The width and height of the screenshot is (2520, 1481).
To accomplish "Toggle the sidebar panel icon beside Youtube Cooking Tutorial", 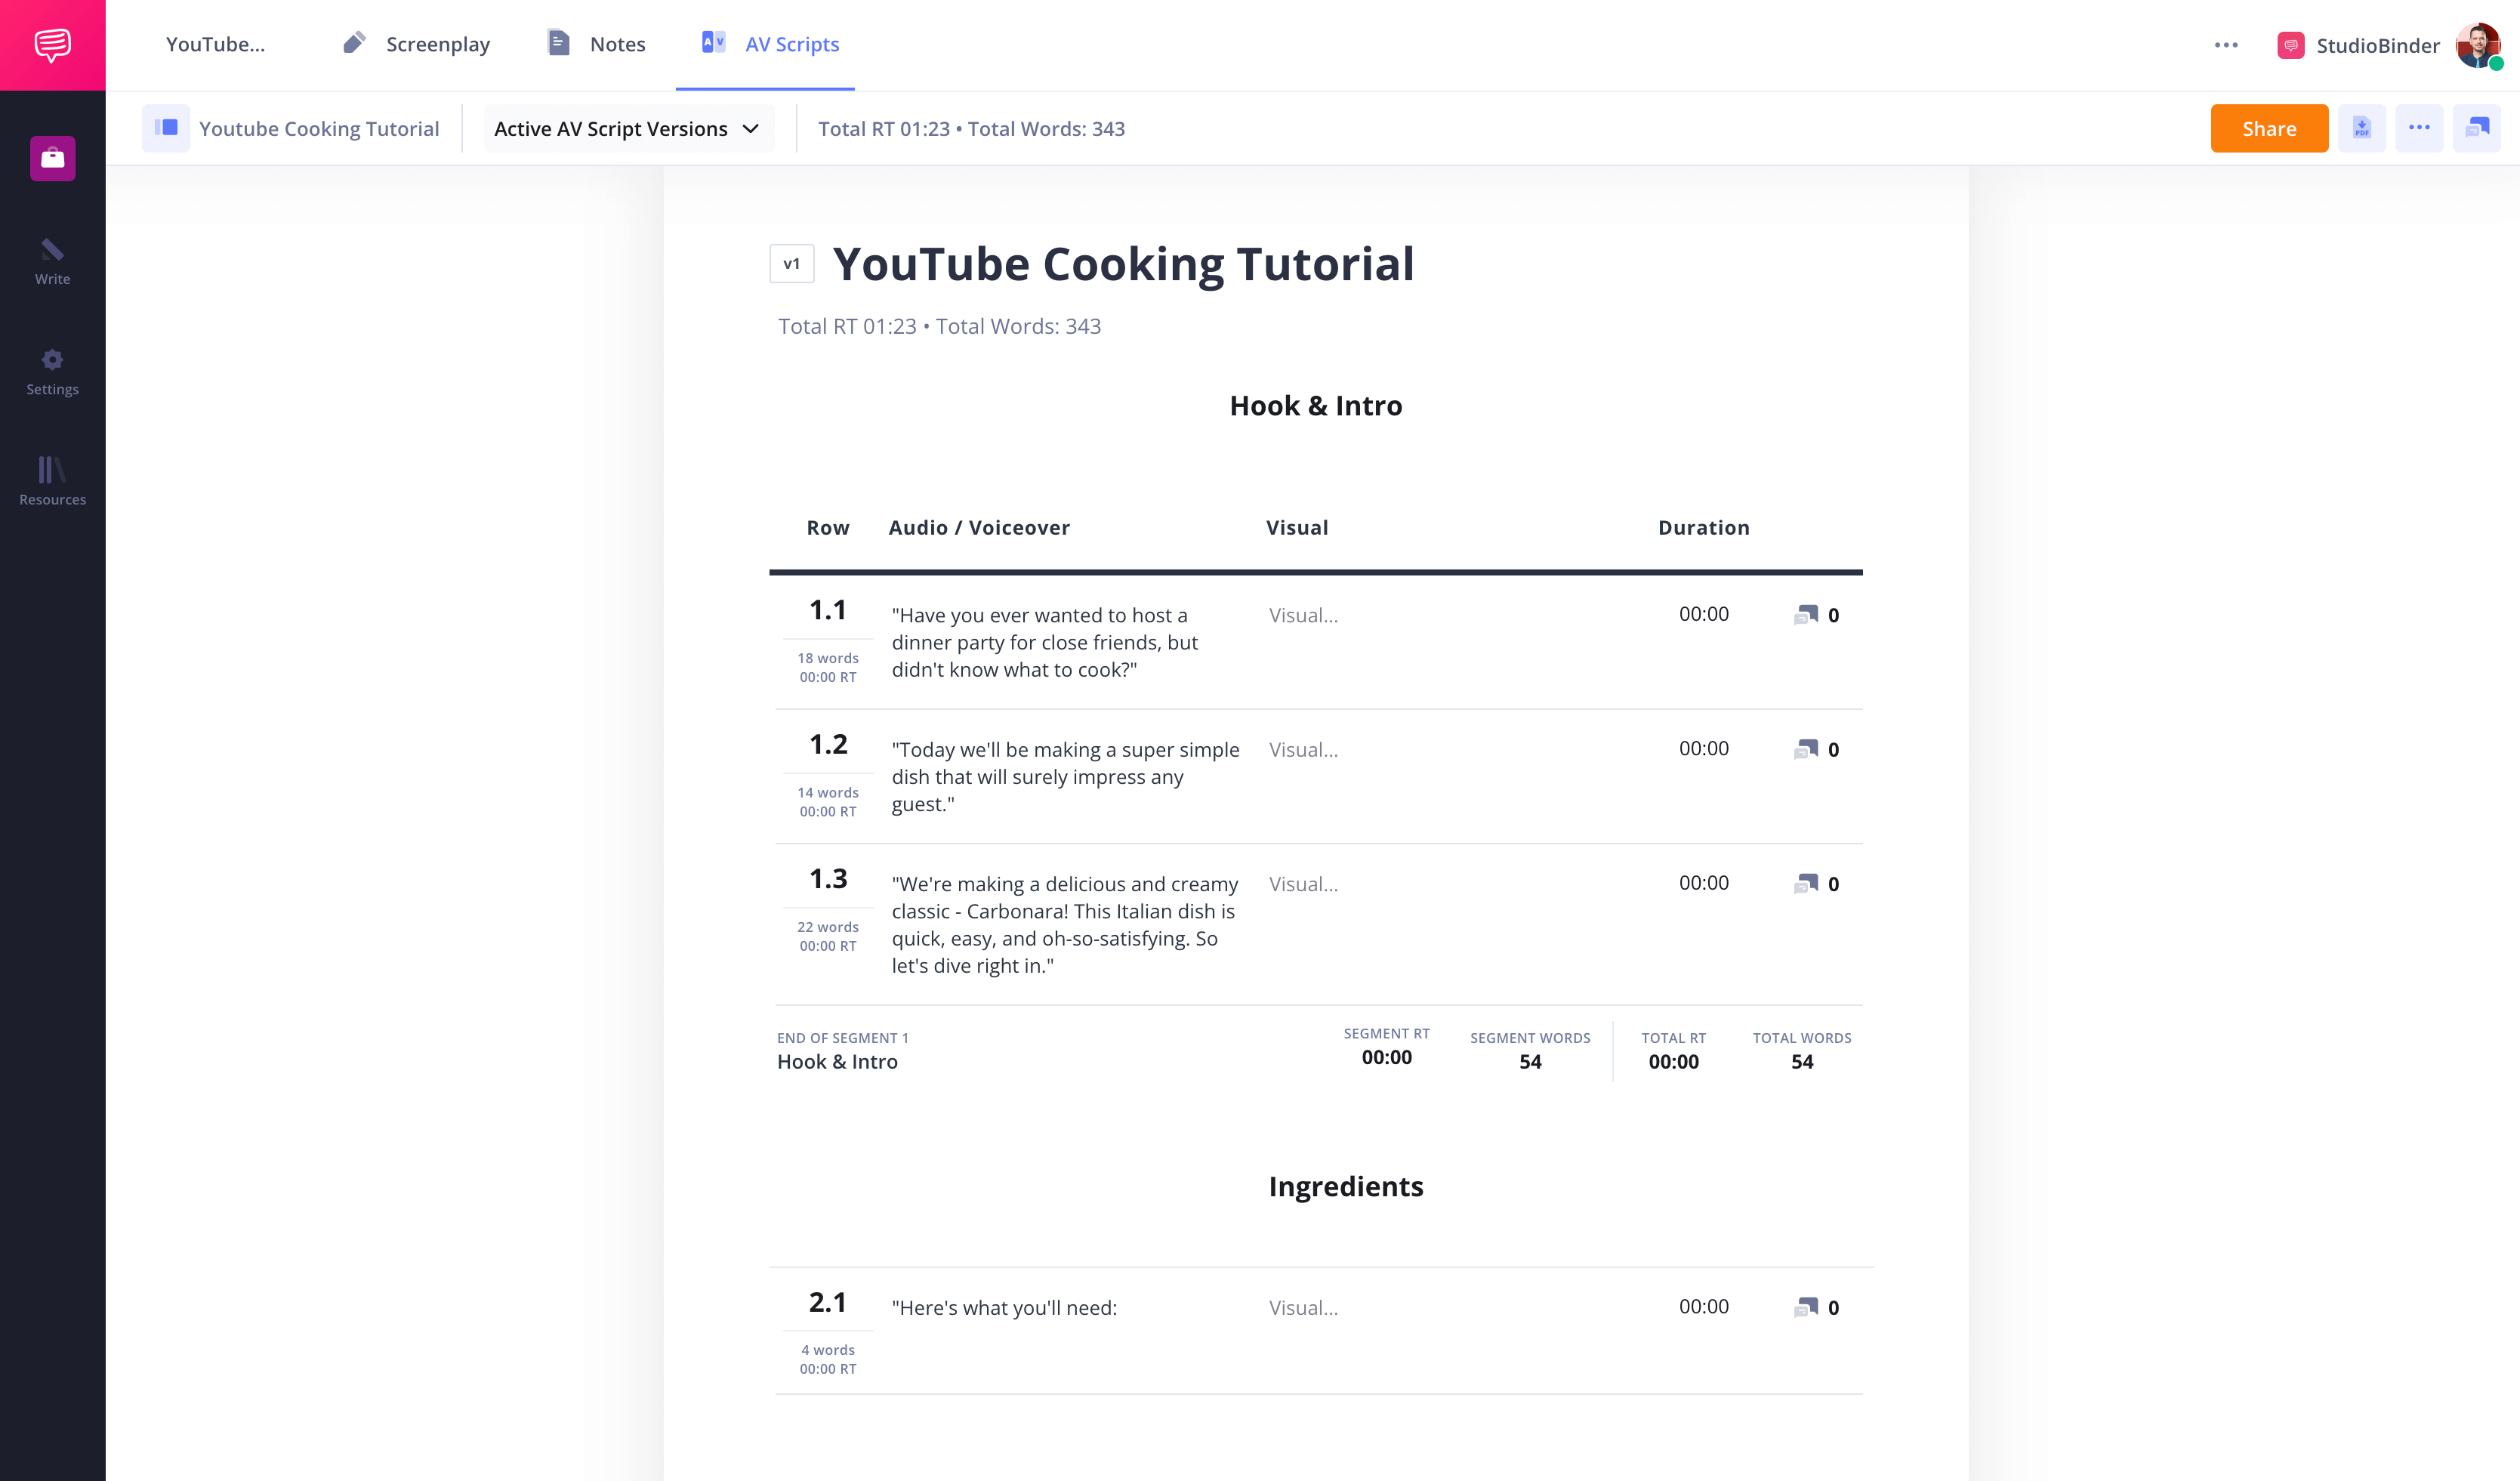I will coord(166,128).
